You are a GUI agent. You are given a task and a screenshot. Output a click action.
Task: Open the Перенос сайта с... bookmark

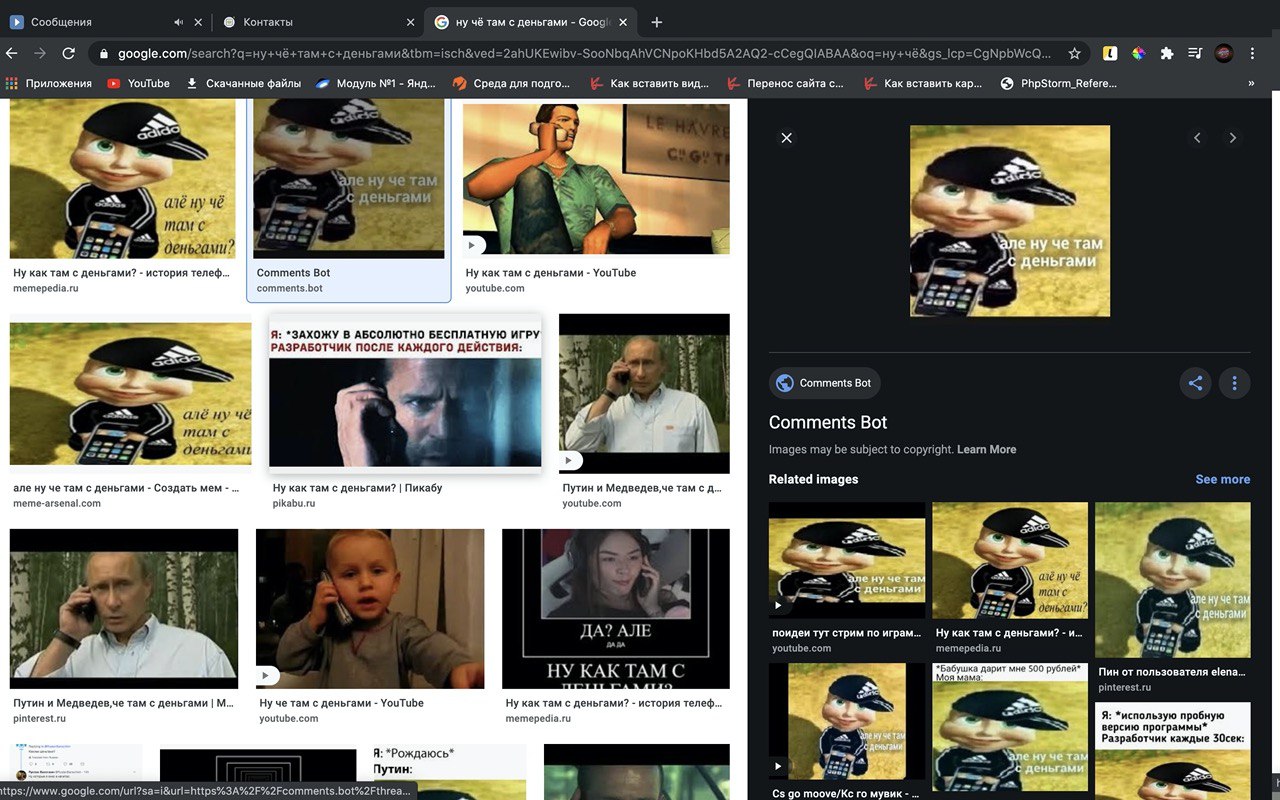(785, 83)
